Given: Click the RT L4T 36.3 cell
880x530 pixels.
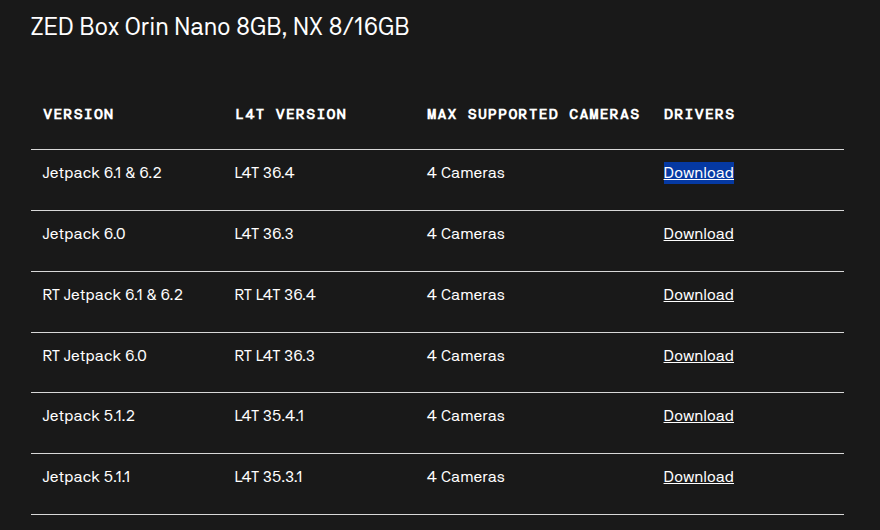Looking at the screenshot, I should [x=275, y=356].
